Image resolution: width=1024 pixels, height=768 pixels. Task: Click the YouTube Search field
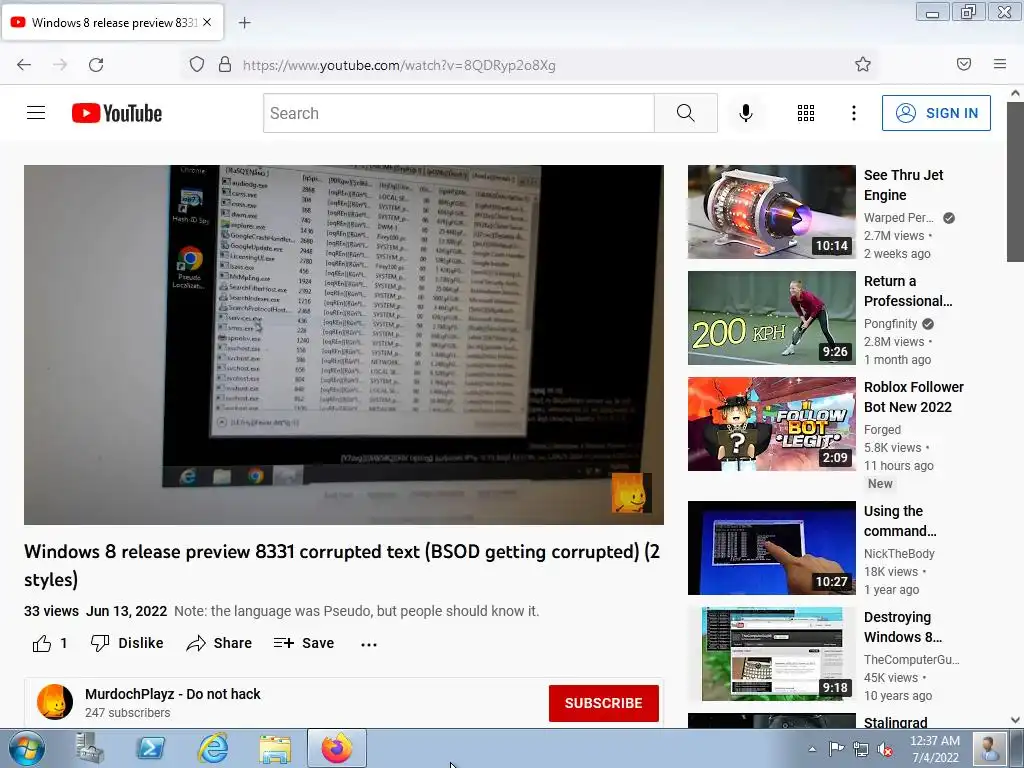[x=459, y=113]
